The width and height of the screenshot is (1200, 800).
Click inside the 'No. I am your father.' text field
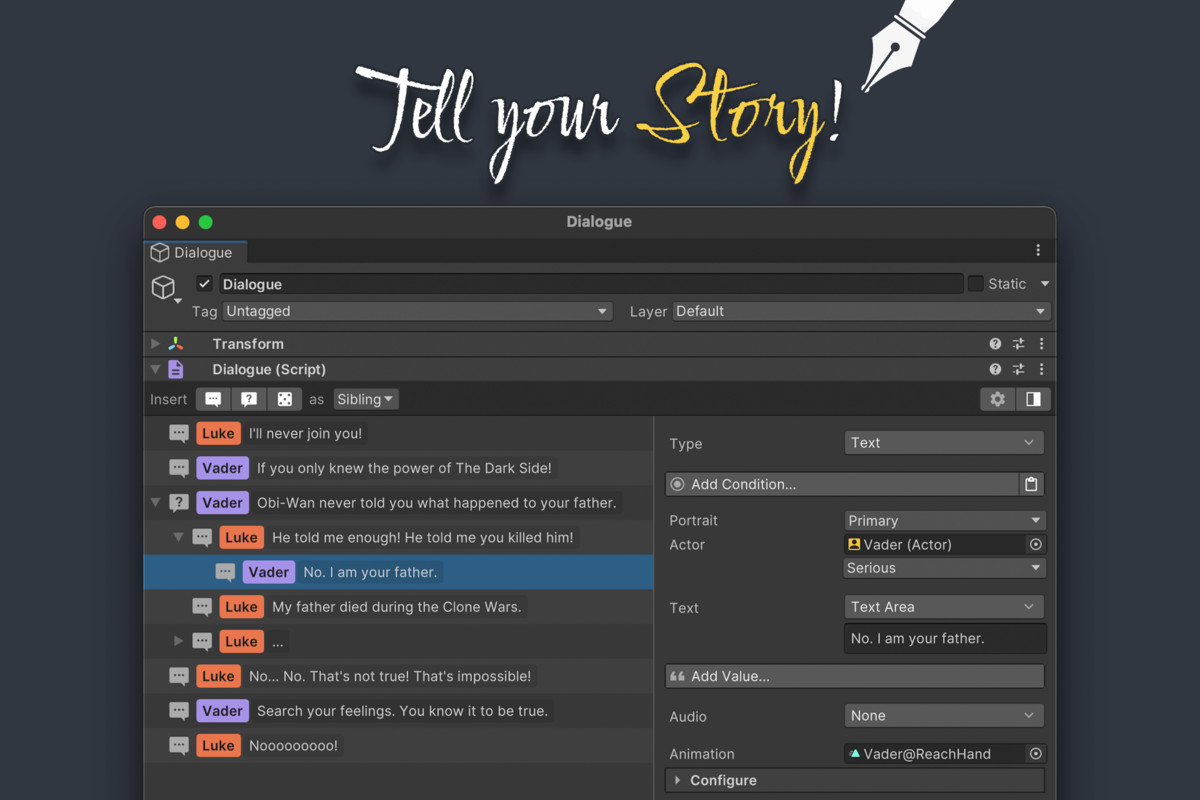(944, 638)
